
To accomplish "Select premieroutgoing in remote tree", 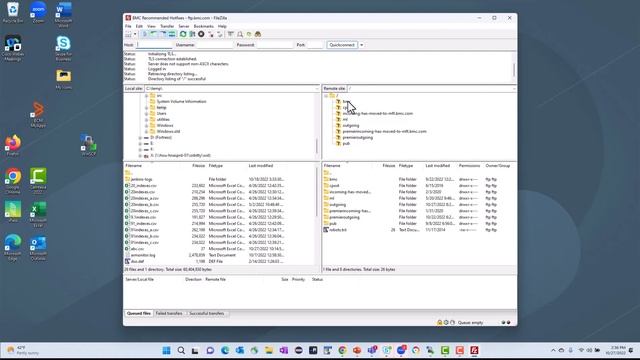I will pos(358,138).
